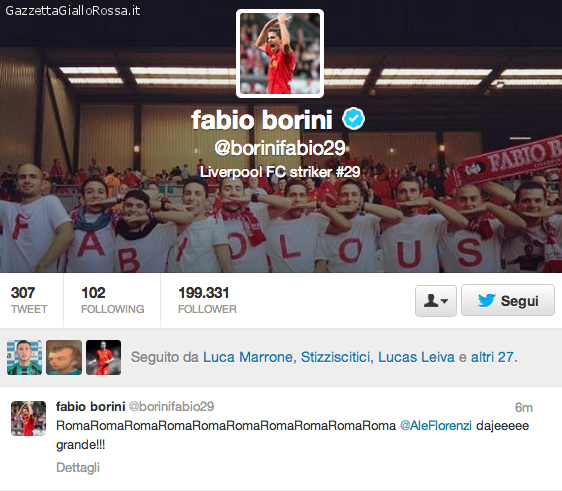562x491 pixels.
Task: Click the @AleFlorenzi mention in tweet
Action: pos(435,426)
